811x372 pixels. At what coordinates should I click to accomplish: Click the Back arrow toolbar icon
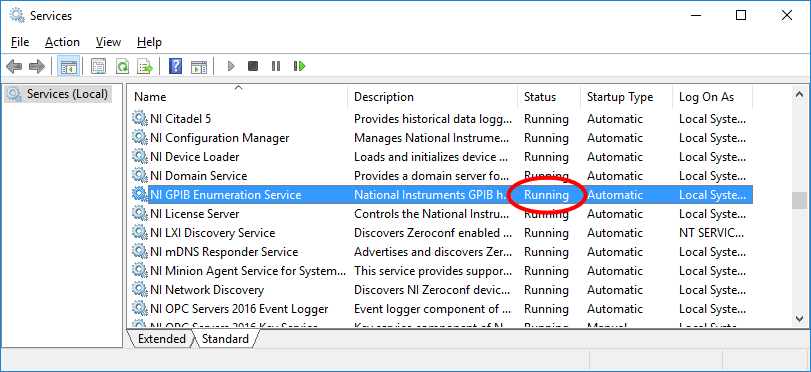pos(14,66)
